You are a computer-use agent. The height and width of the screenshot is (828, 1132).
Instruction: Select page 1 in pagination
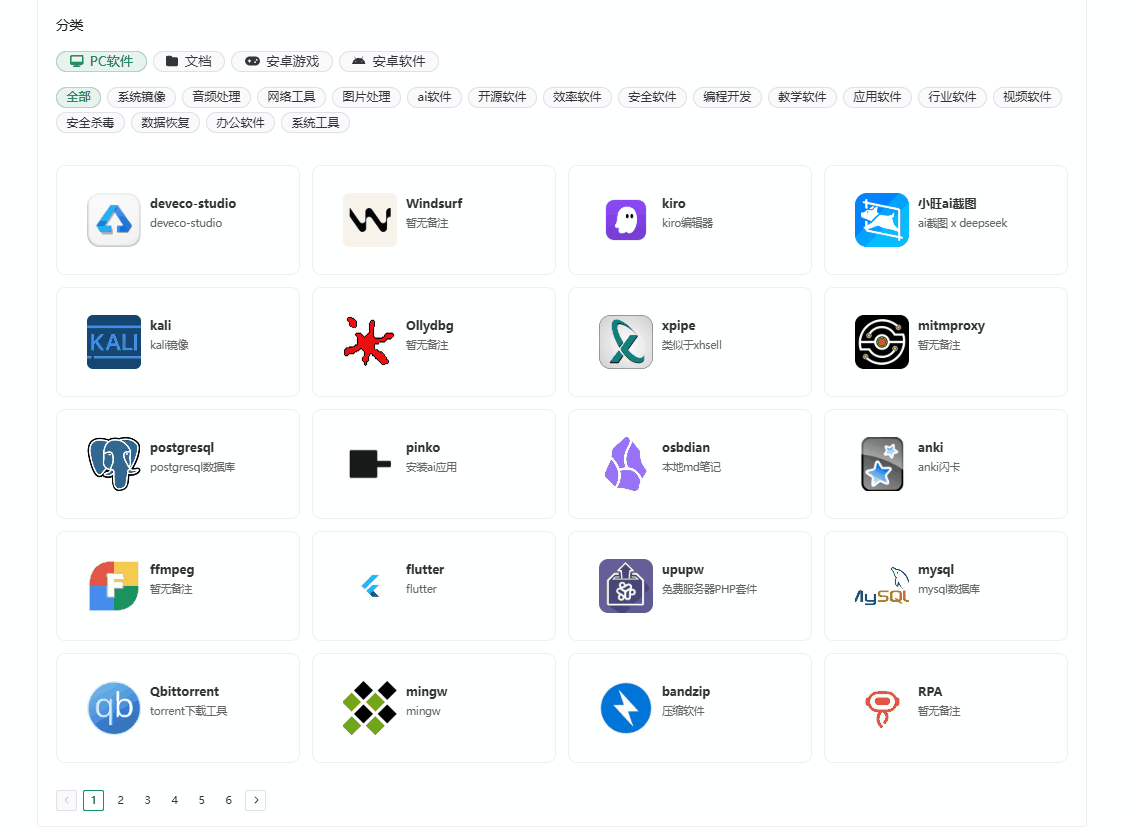pos(93,800)
